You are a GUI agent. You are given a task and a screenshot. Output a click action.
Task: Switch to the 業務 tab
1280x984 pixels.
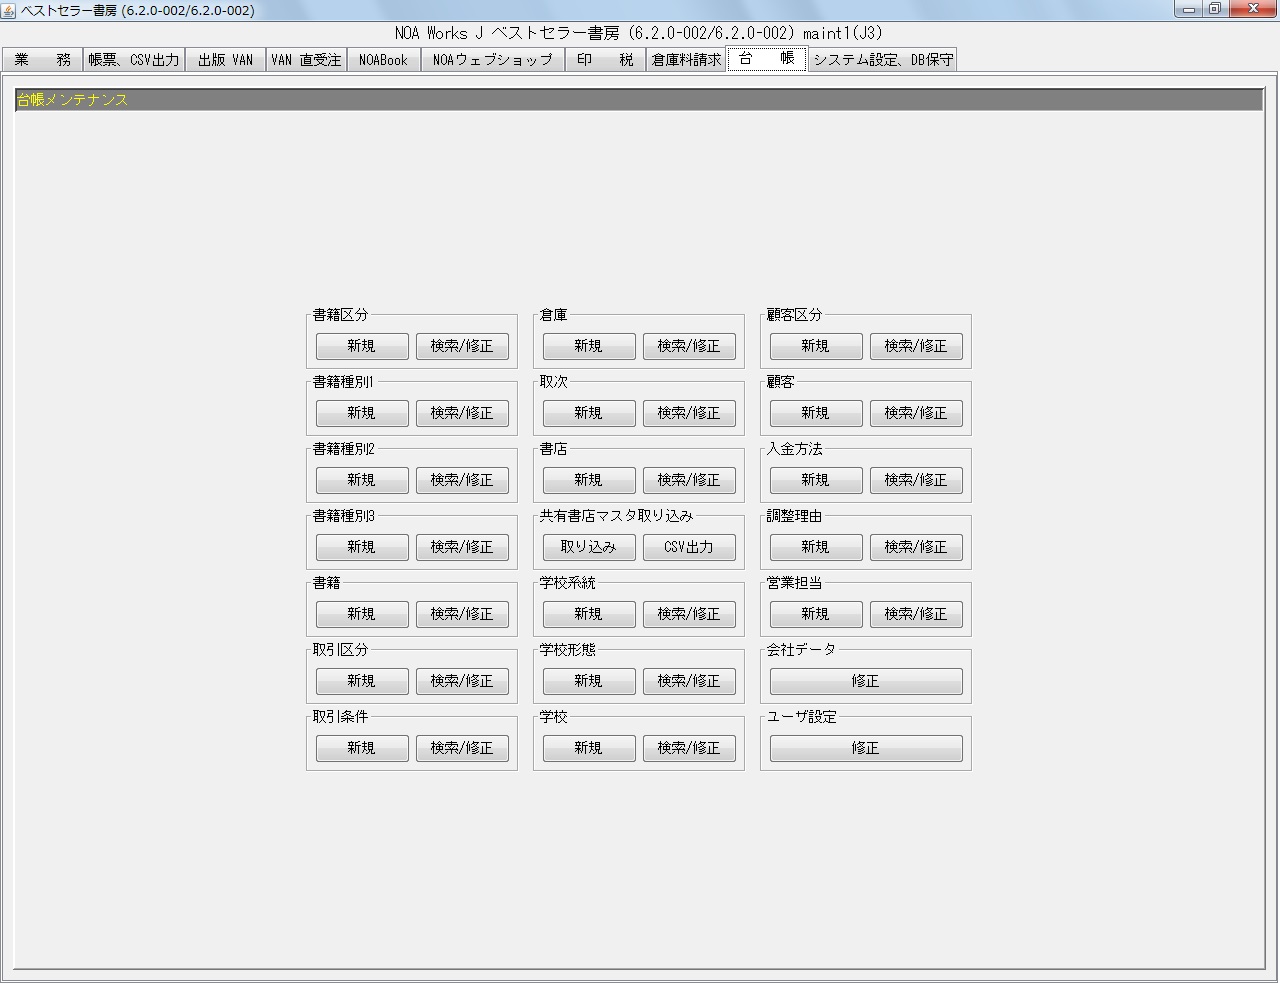pyautogui.click(x=42, y=59)
